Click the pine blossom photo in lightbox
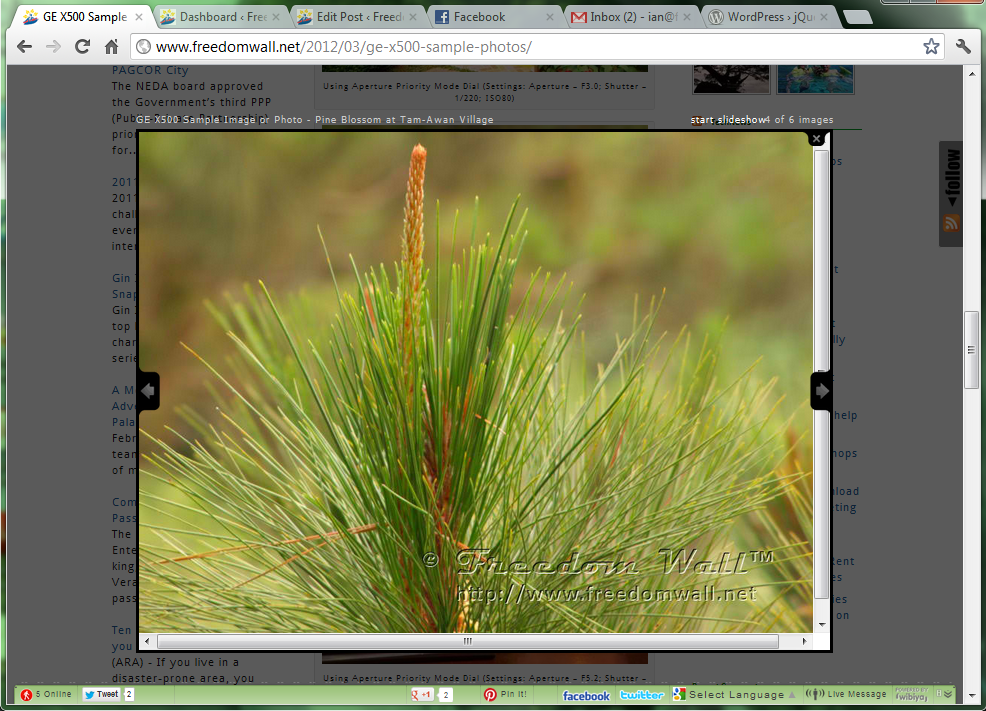 476,382
